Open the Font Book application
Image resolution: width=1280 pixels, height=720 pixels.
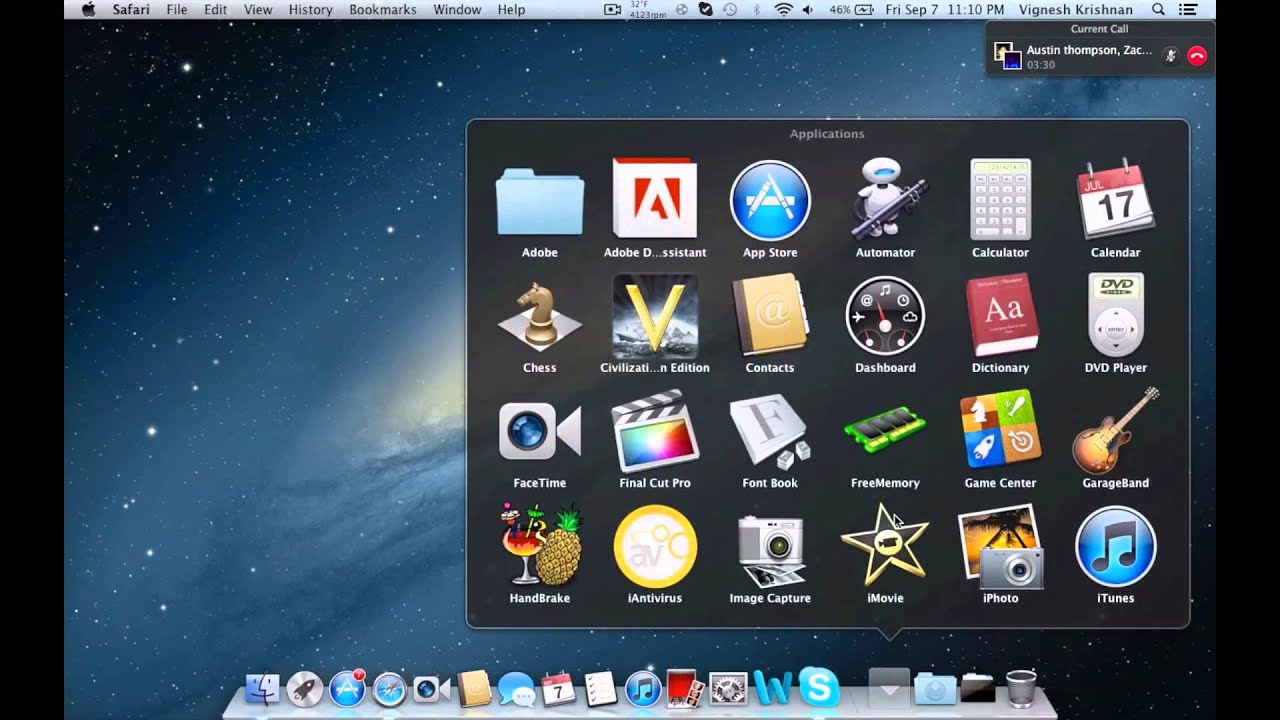tap(769, 430)
